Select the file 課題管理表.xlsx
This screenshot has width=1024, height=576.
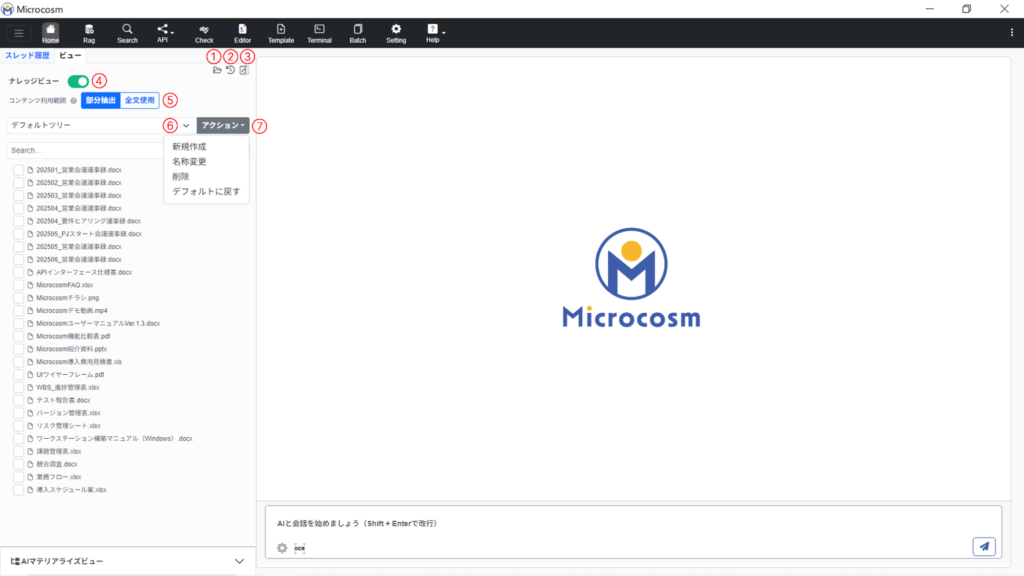[x=59, y=451]
